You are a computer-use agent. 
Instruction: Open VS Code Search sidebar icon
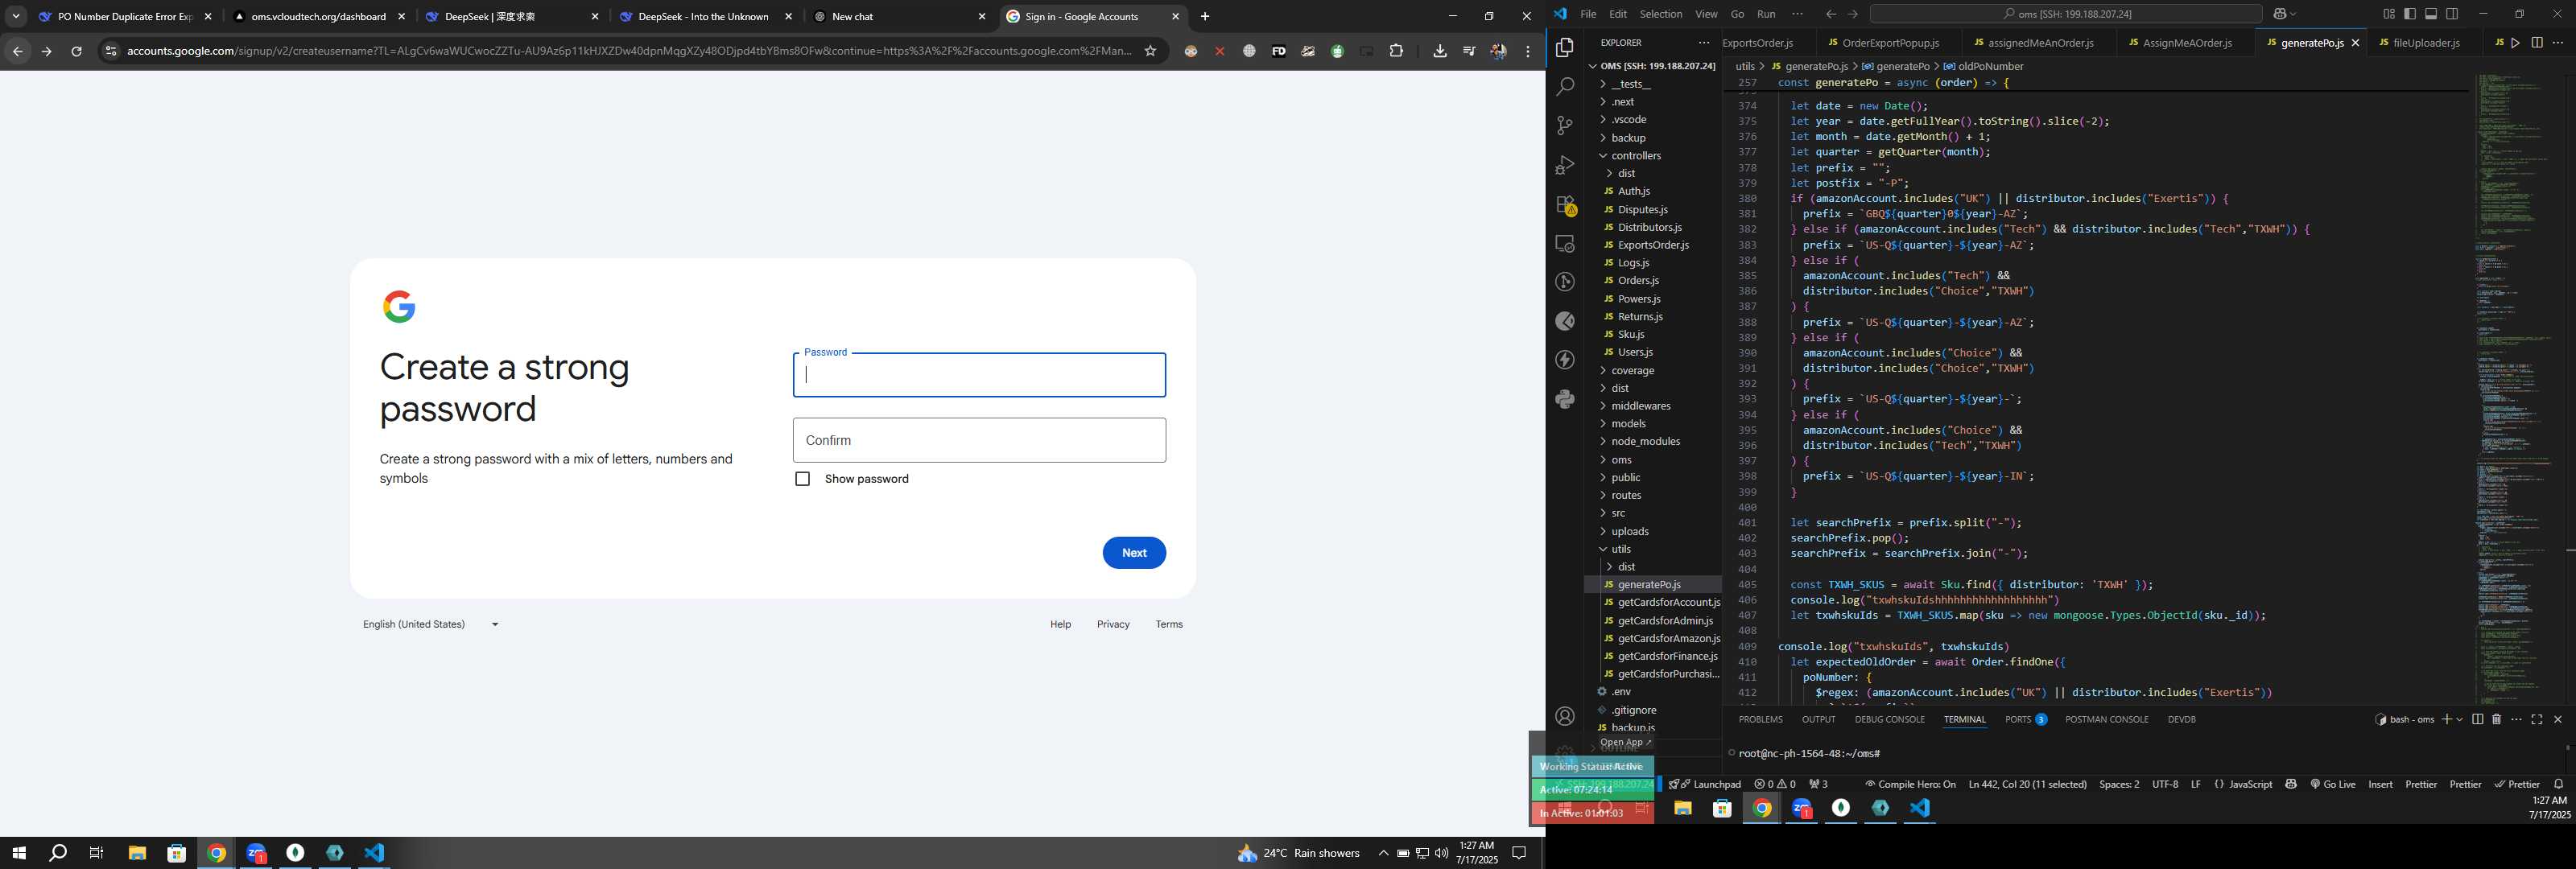click(1565, 87)
